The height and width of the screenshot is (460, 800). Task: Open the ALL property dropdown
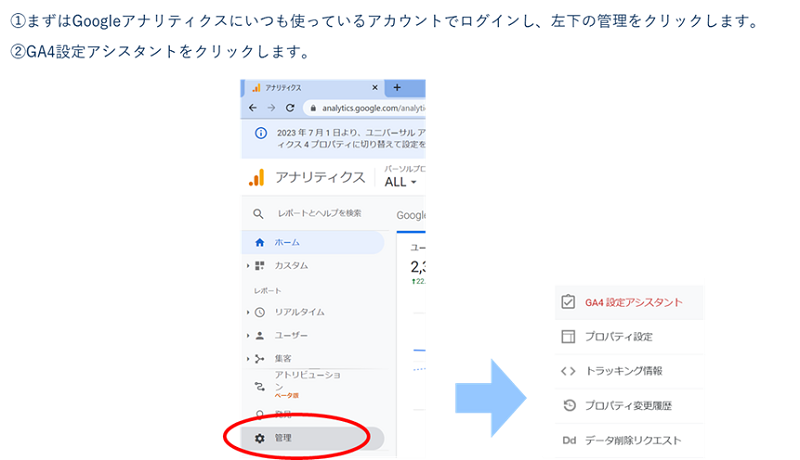(401, 182)
